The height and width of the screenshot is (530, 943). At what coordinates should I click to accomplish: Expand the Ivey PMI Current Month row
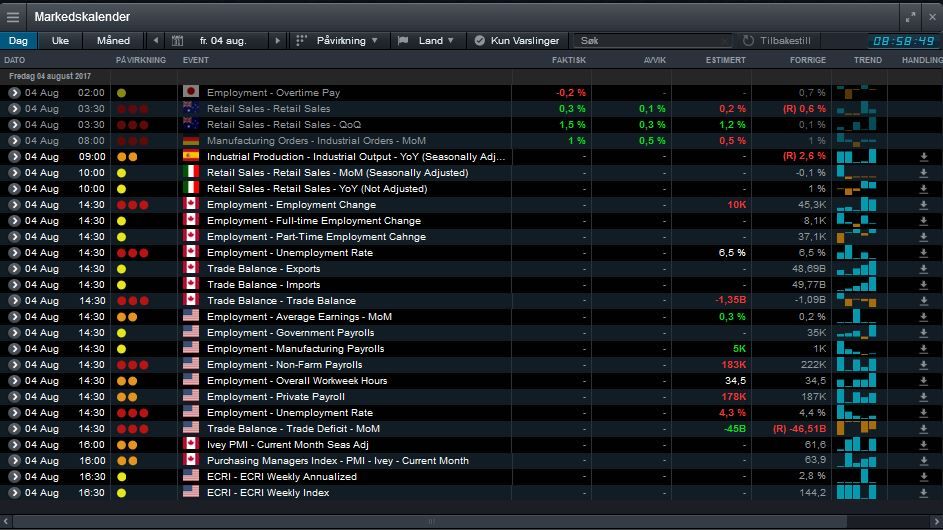point(14,445)
